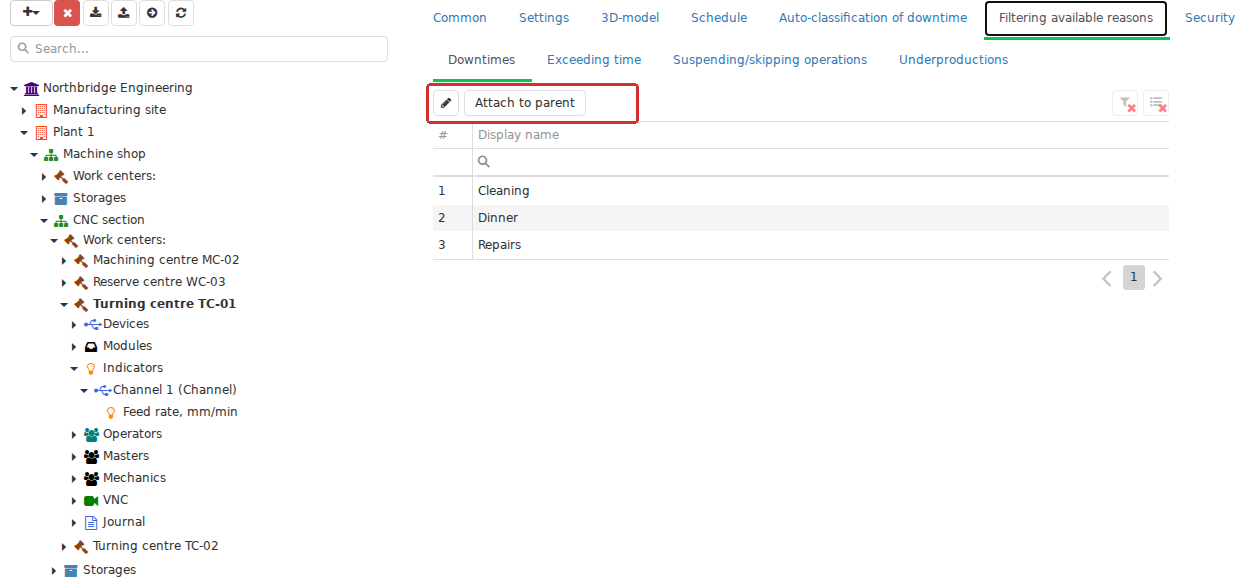Screen dimensions: 1246x581
Task: Open Auto-classification of downtime tab
Action: (x=873, y=18)
